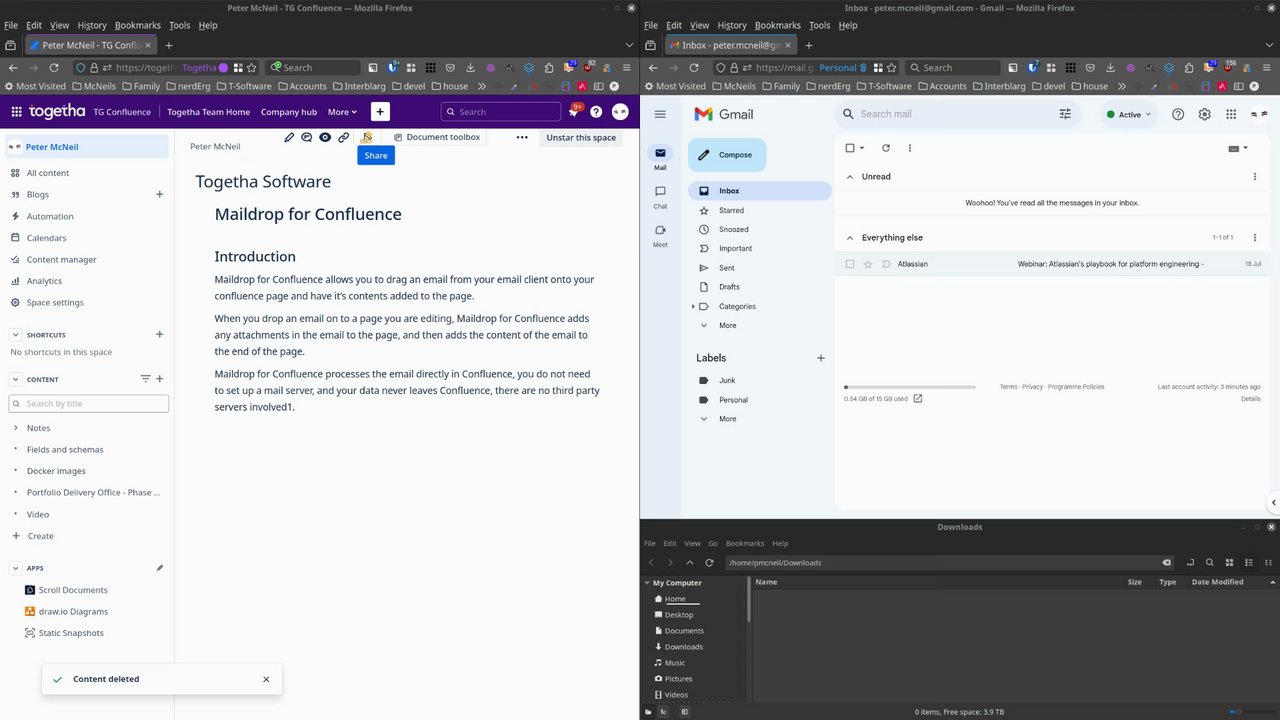Collapse the Unread section in Gmail

tap(850, 177)
